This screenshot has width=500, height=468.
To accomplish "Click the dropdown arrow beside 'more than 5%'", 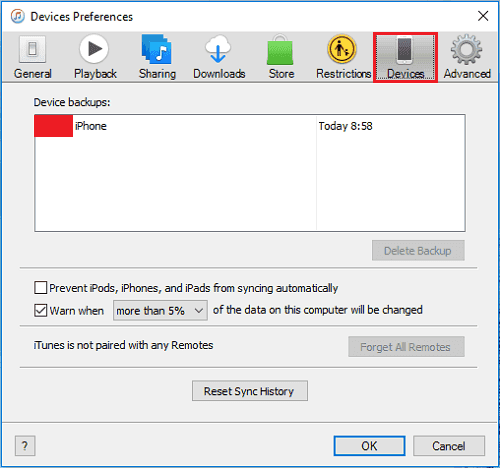I will point(199,311).
